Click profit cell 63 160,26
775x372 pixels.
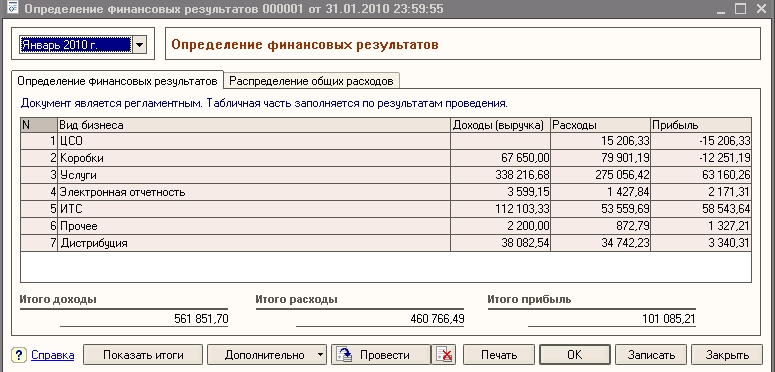pyautogui.click(x=701, y=175)
